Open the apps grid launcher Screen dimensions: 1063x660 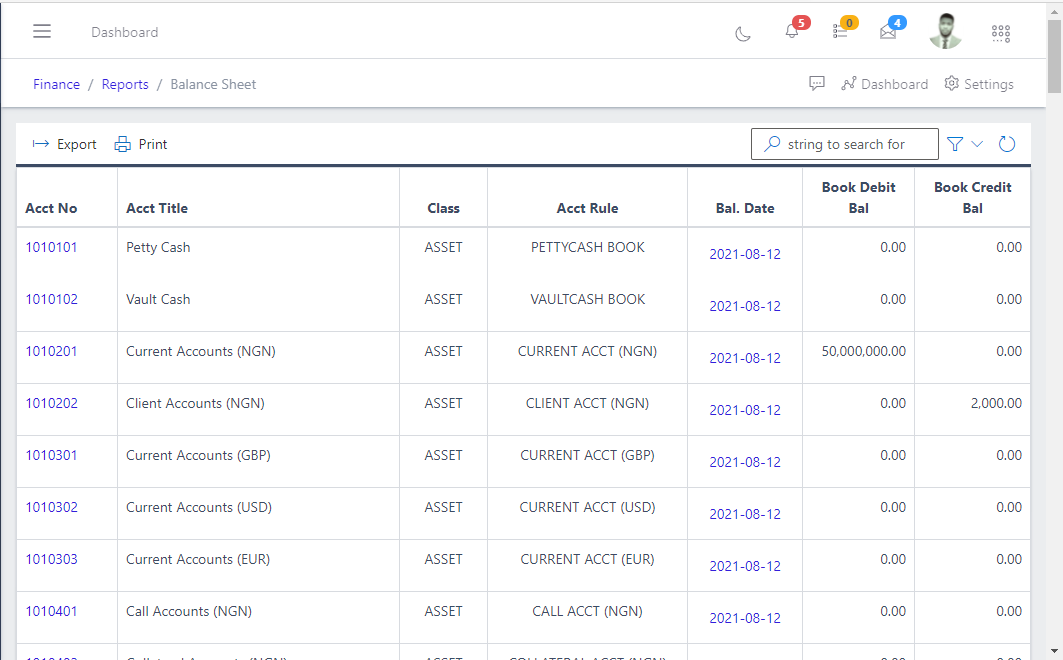coord(1001,33)
